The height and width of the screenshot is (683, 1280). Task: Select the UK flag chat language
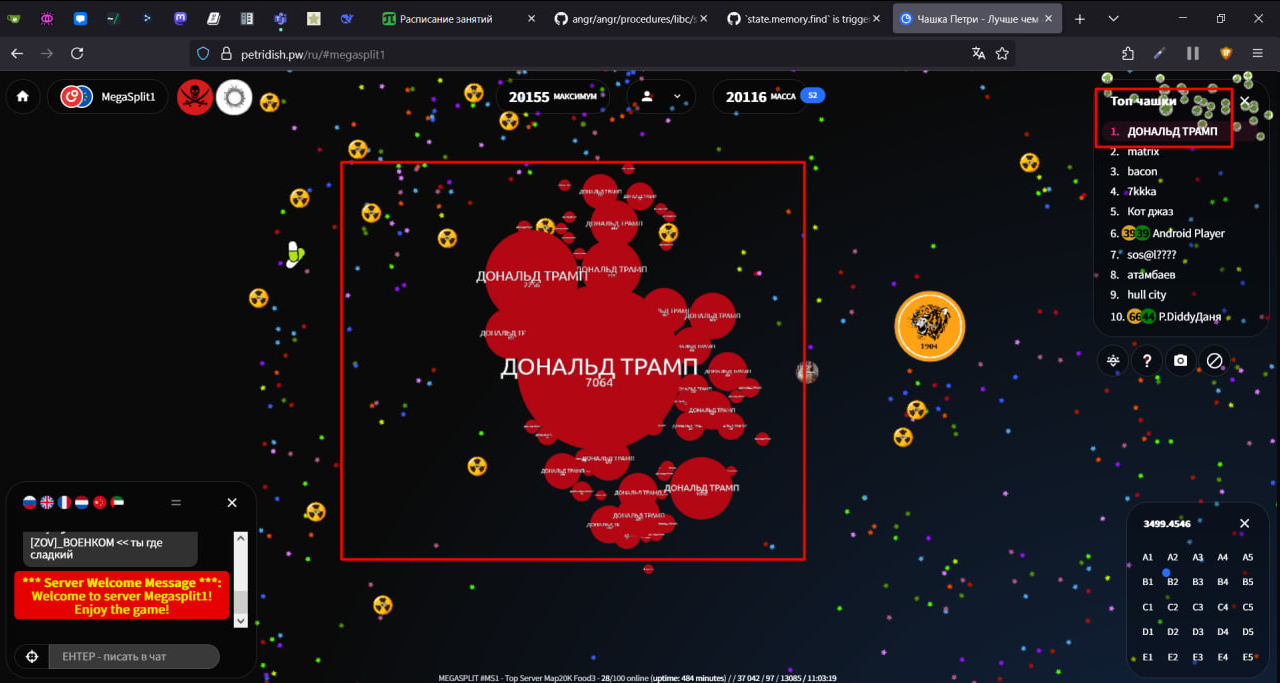47,503
